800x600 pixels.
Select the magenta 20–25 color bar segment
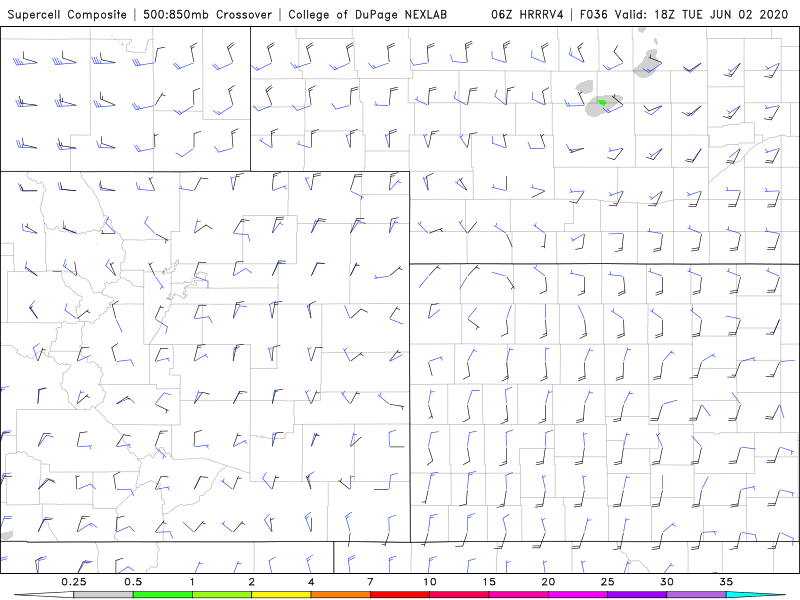point(578,595)
